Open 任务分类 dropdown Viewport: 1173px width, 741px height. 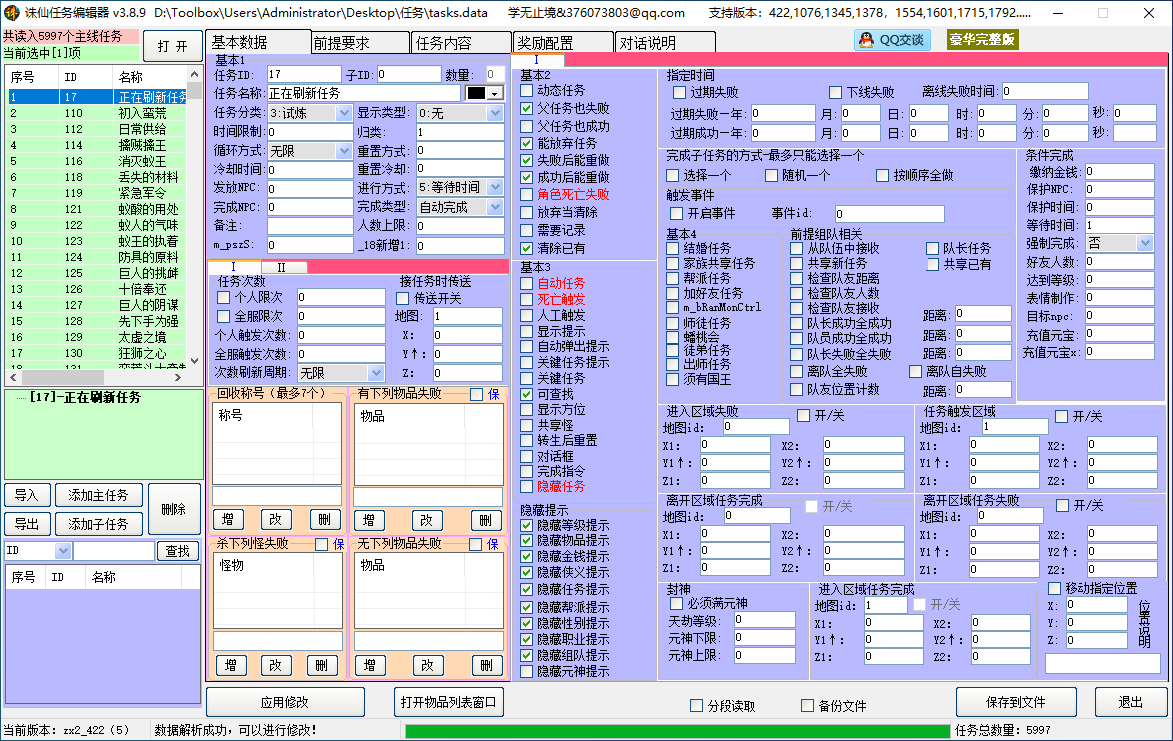(343, 113)
